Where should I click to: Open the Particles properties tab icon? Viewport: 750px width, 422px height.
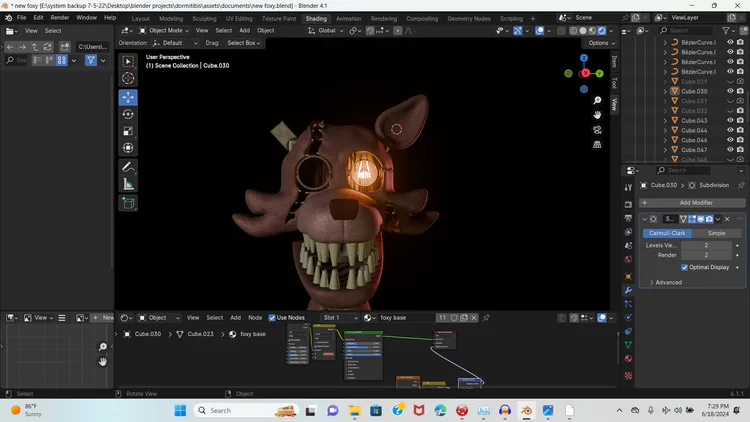[628, 304]
